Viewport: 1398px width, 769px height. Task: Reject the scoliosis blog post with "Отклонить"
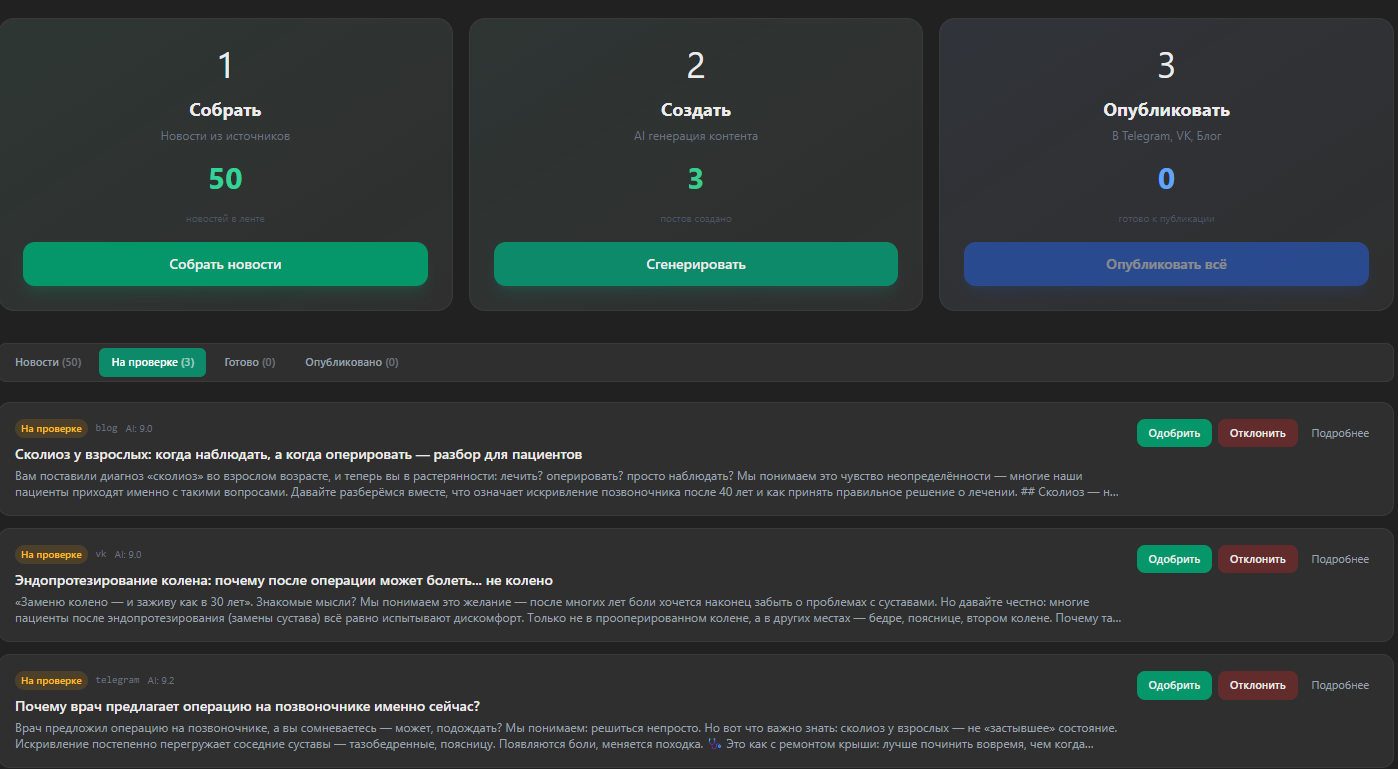(x=1257, y=433)
